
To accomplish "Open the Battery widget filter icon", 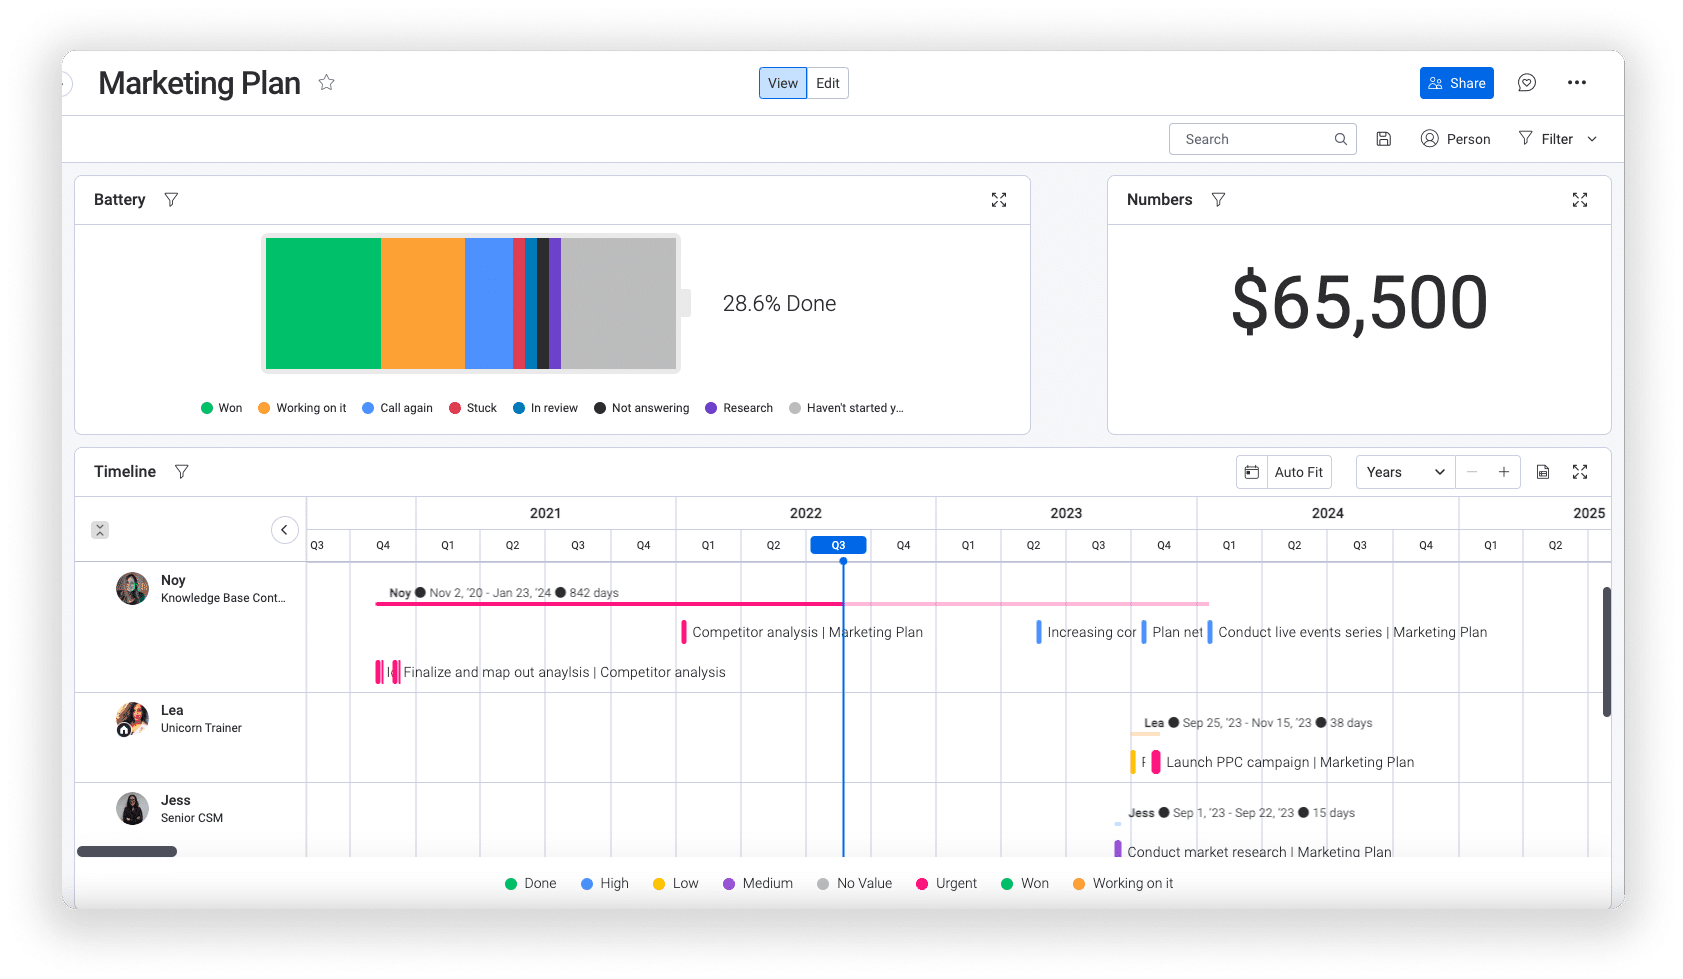I will point(171,200).
